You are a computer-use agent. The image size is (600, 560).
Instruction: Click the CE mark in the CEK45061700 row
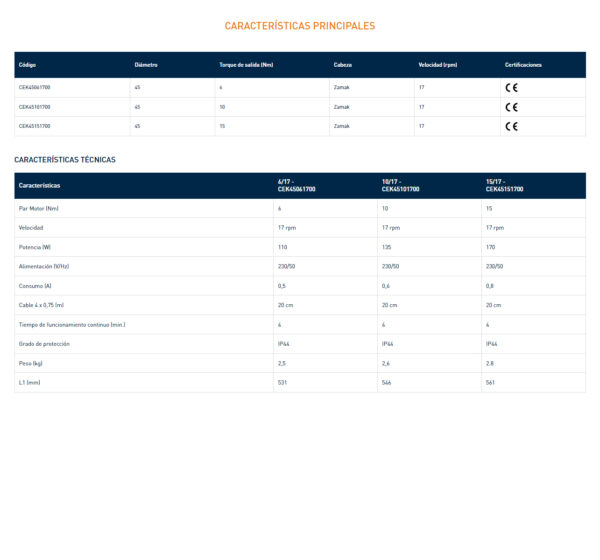tap(511, 88)
